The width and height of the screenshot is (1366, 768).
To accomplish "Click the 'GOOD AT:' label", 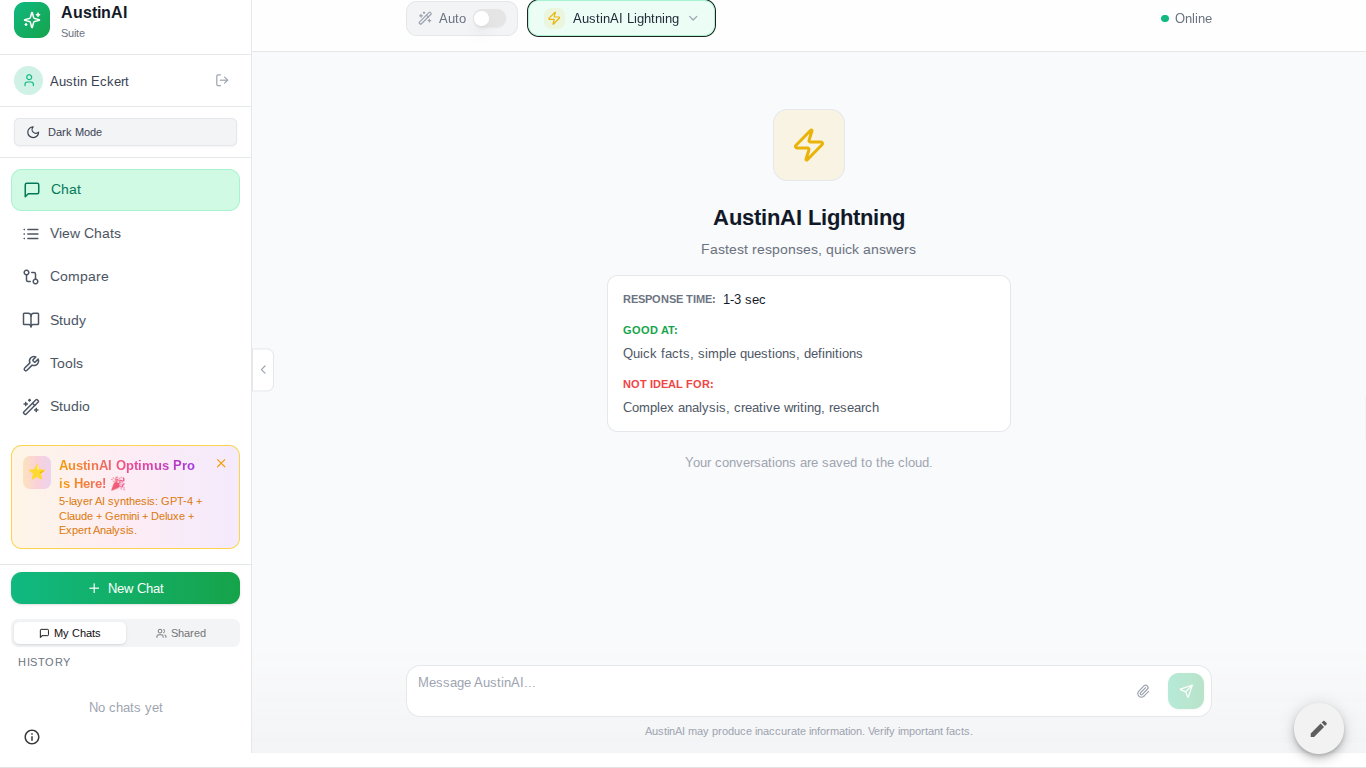I will point(650,330).
